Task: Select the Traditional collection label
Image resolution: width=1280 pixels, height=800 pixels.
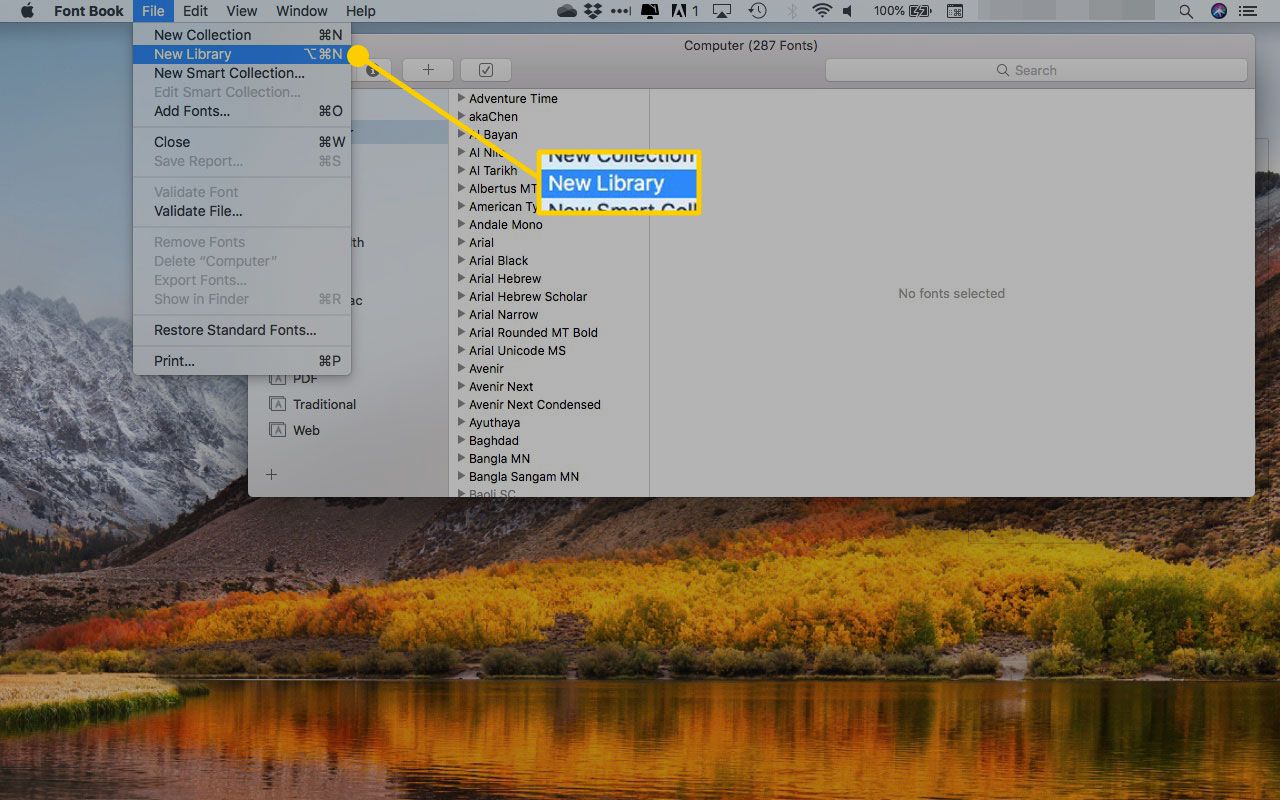Action: [x=324, y=404]
